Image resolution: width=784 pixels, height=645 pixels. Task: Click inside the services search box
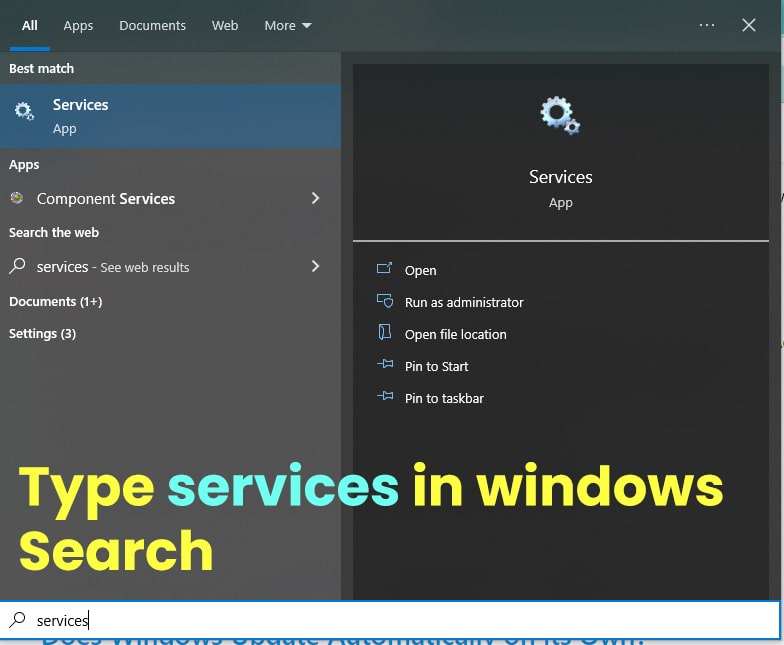400,620
